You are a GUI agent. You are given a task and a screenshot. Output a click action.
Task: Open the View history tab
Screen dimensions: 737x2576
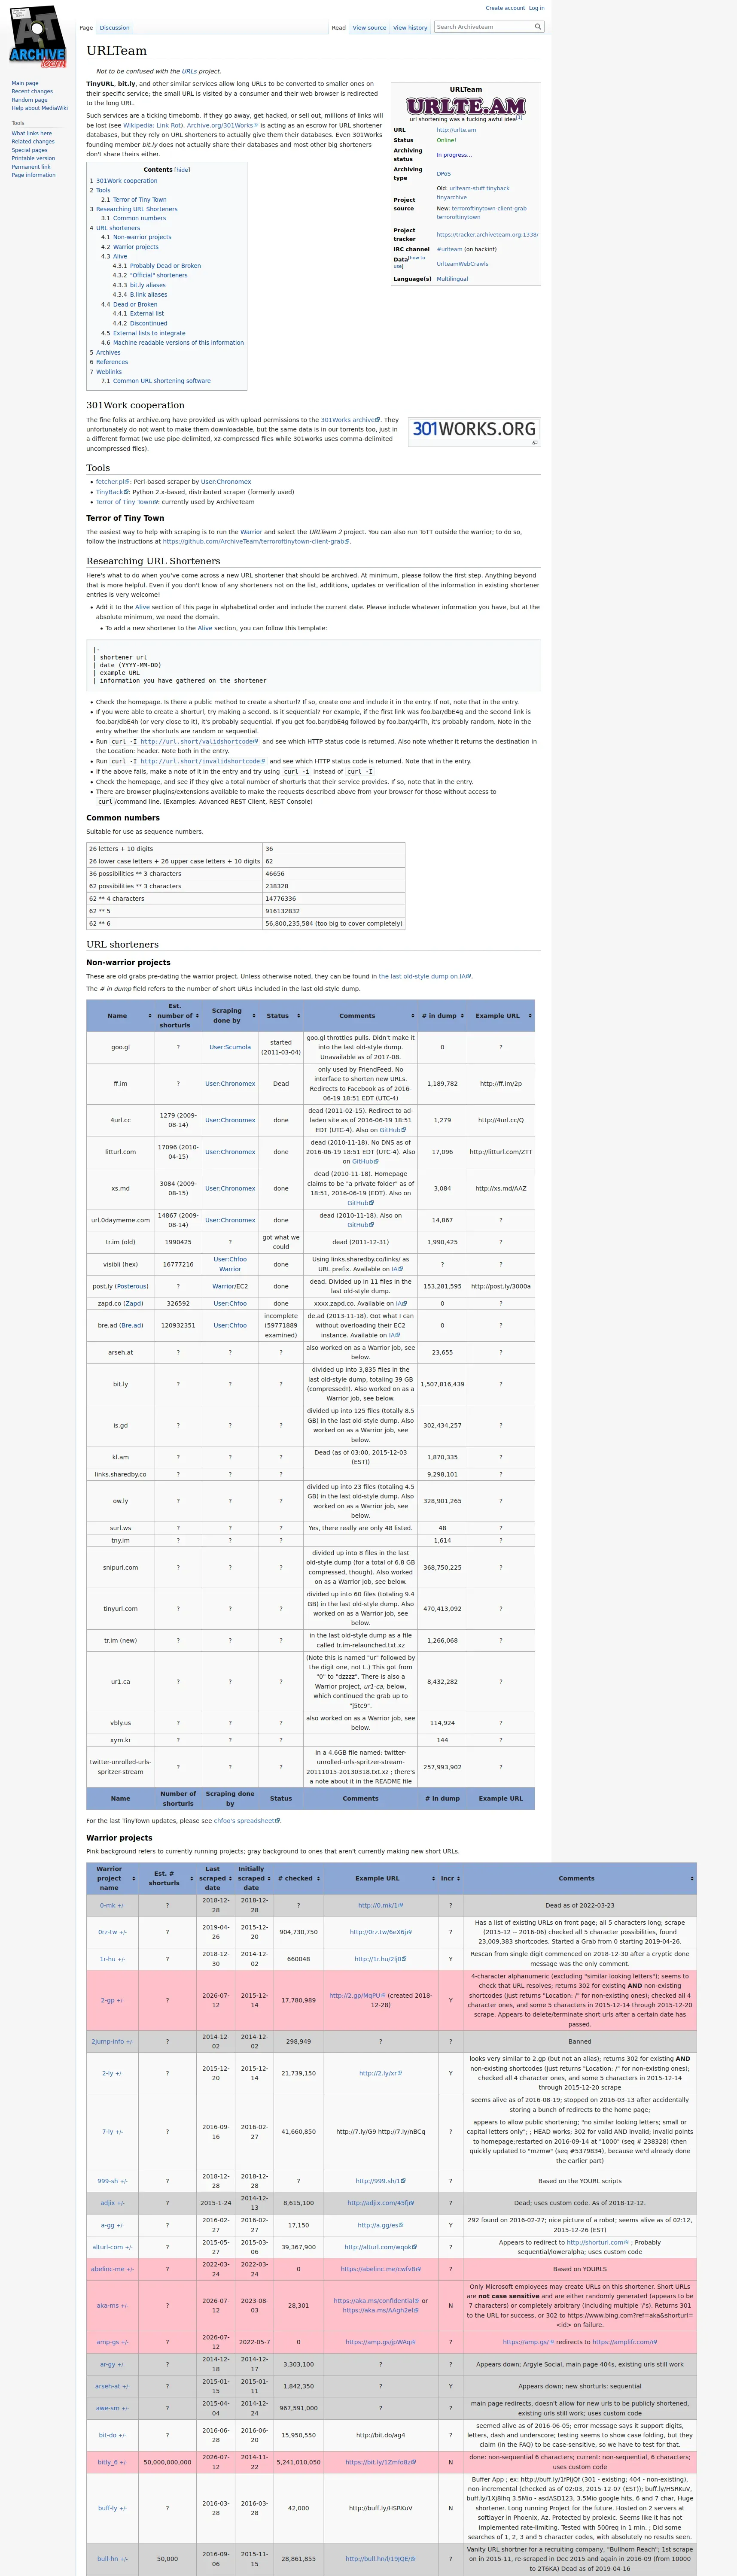tap(410, 28)
